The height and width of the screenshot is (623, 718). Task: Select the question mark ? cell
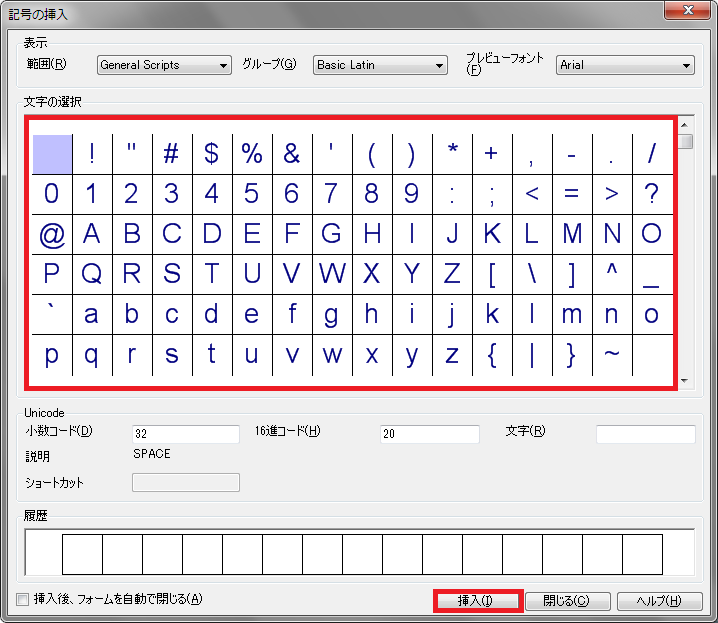click(x=652, y=194)
